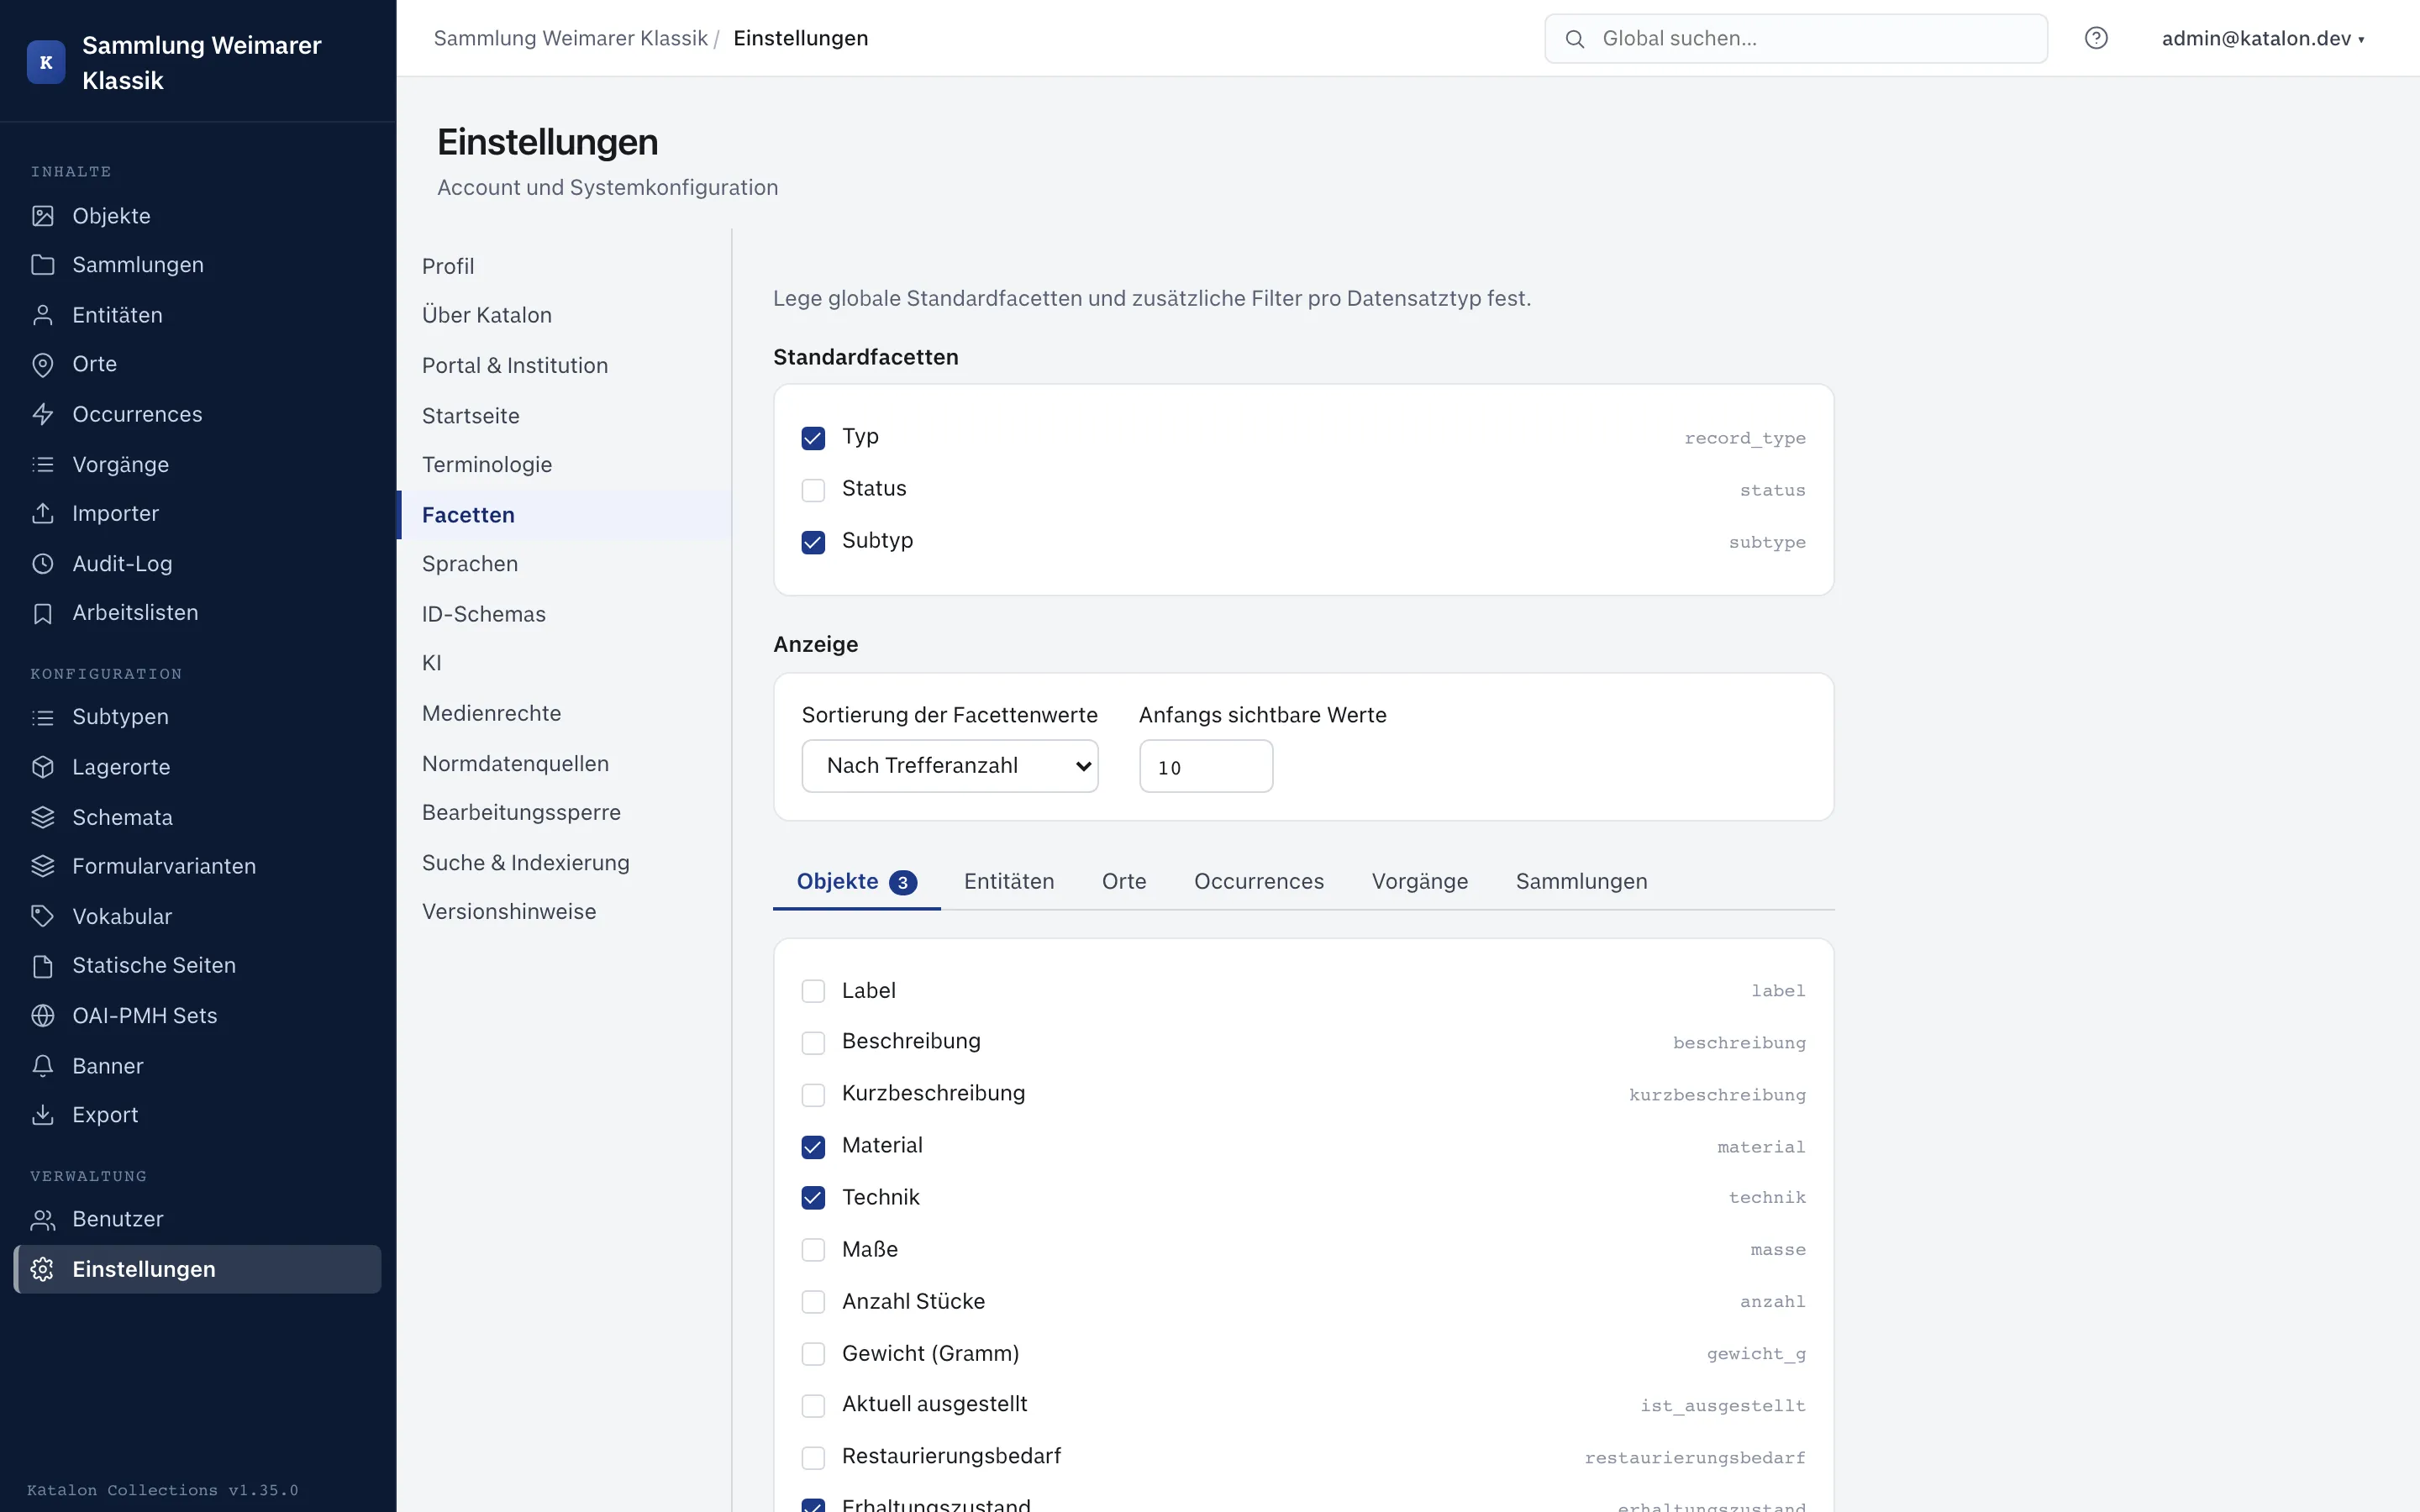The width and height of the screenshot is (2420, 1512).
Task: Click the Statische Seiten file icon
Action: tap(43, 966)
